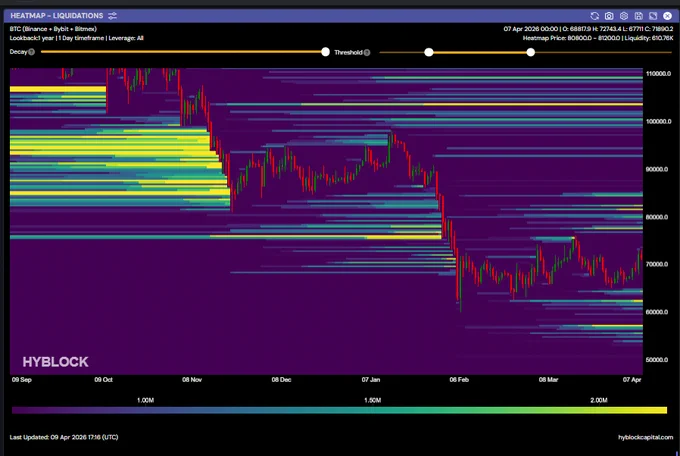Click the 07 Apr date label
Viewport: 680px width, 456px height.
pyautogui.click(x=632, y=380)
